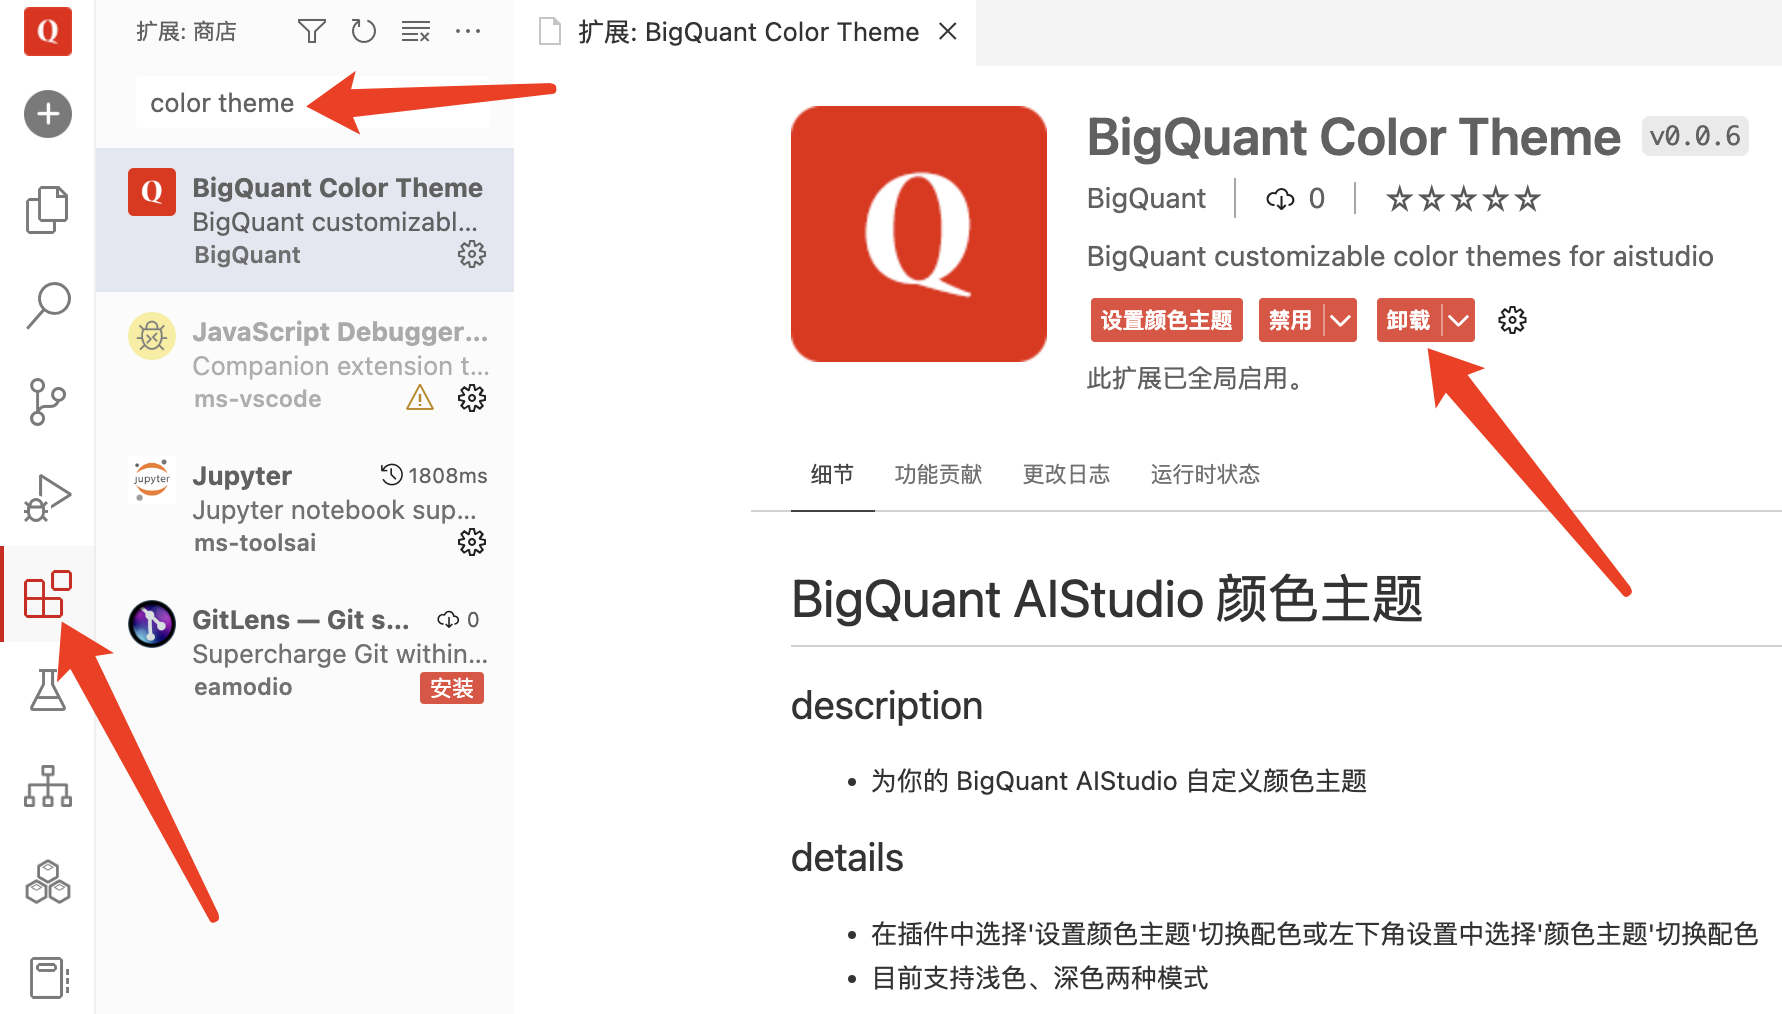
Task: Refresh the extensions list
Action: [364, 32]
